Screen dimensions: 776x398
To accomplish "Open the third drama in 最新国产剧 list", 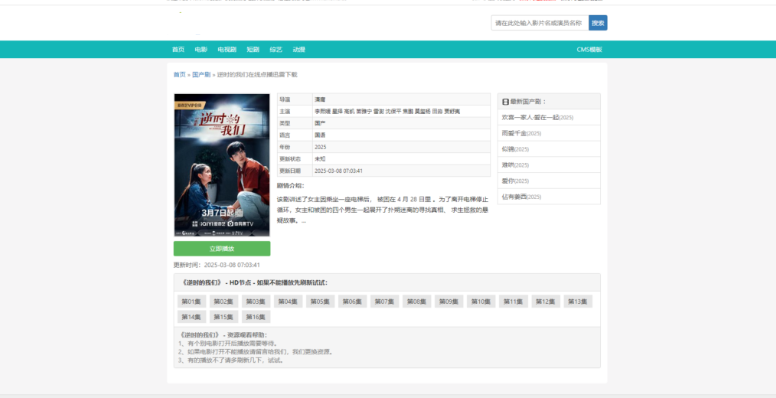I will pyautogui.click(x=515, y=149).
